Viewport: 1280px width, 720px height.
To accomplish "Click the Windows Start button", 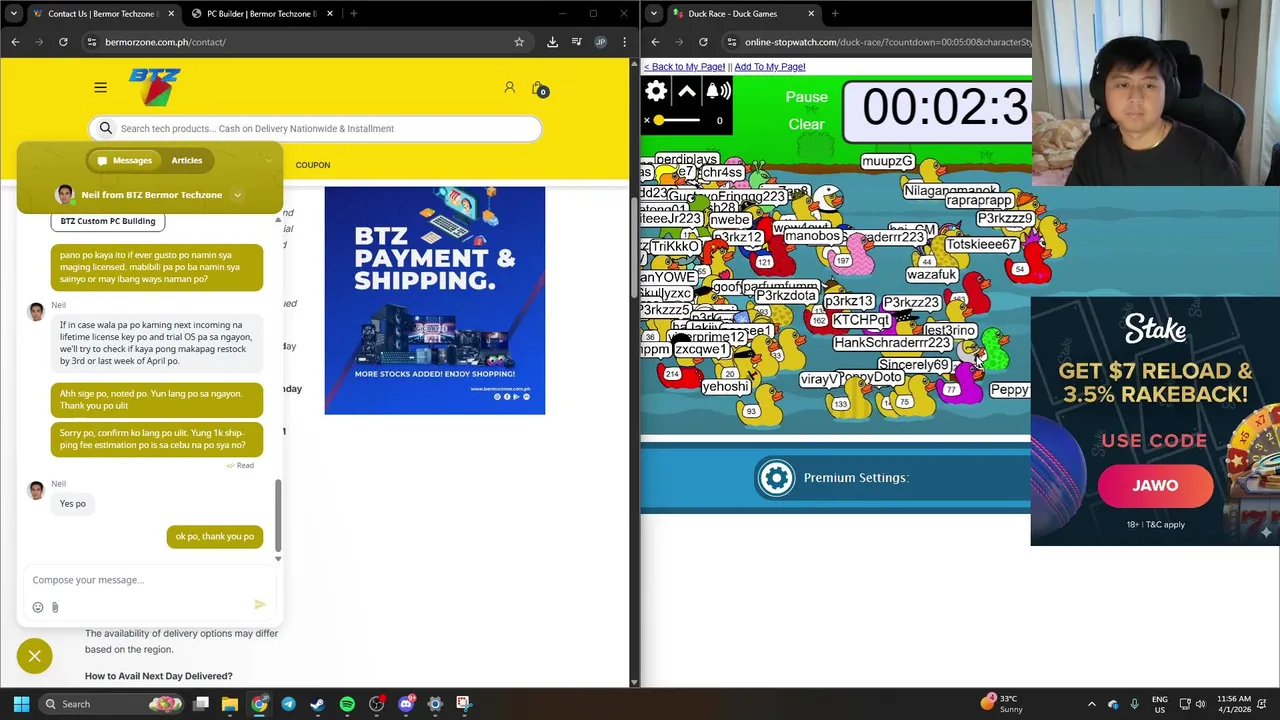I will click(21, 704).
